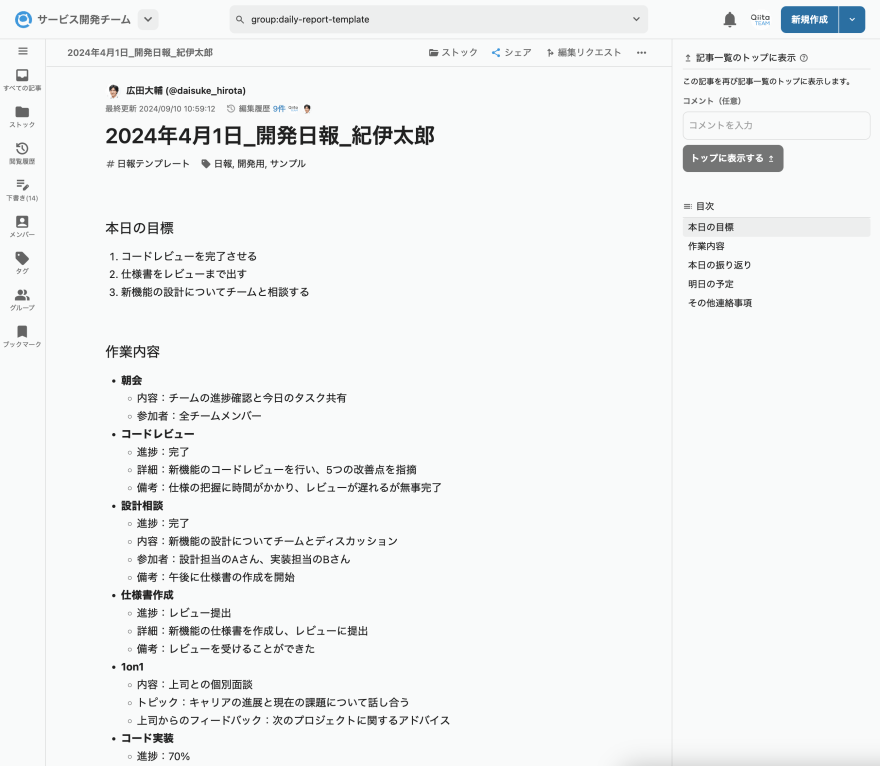Image resolution: width=880 pixels, height=766 pixels.
Task: Open グループ in sidebar
Action: (x=22, y=300)
